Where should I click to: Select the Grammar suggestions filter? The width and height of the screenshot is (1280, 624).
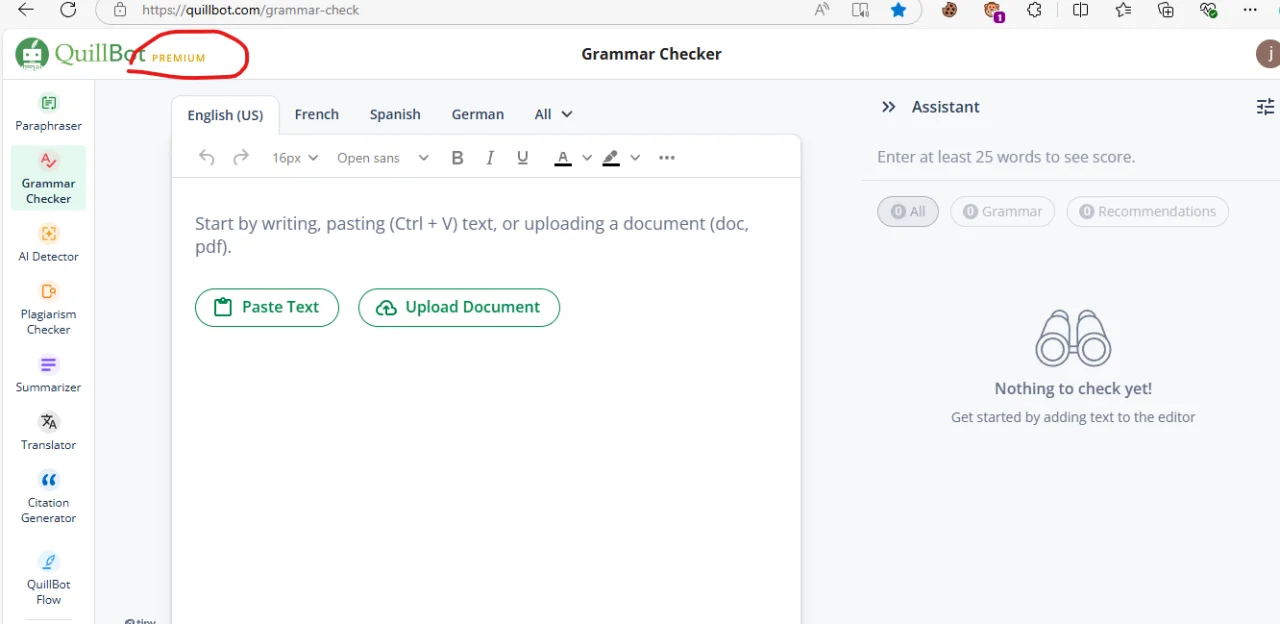(1002, 211)
